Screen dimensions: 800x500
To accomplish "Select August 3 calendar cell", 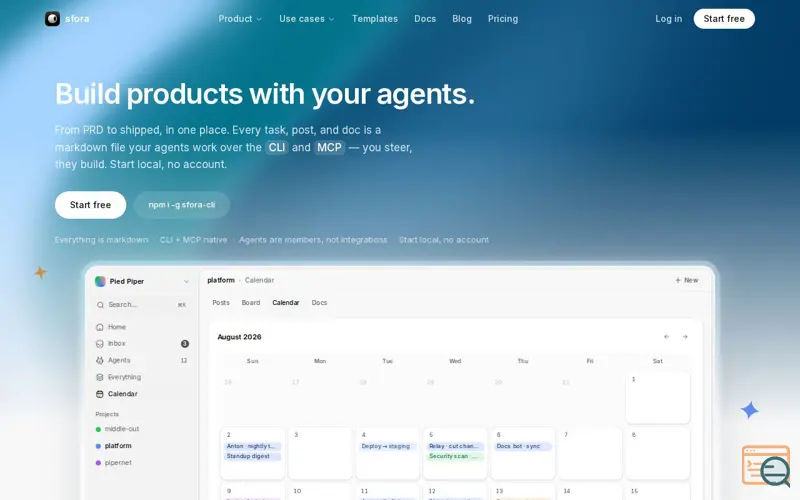I will click(x=320, y=454).
